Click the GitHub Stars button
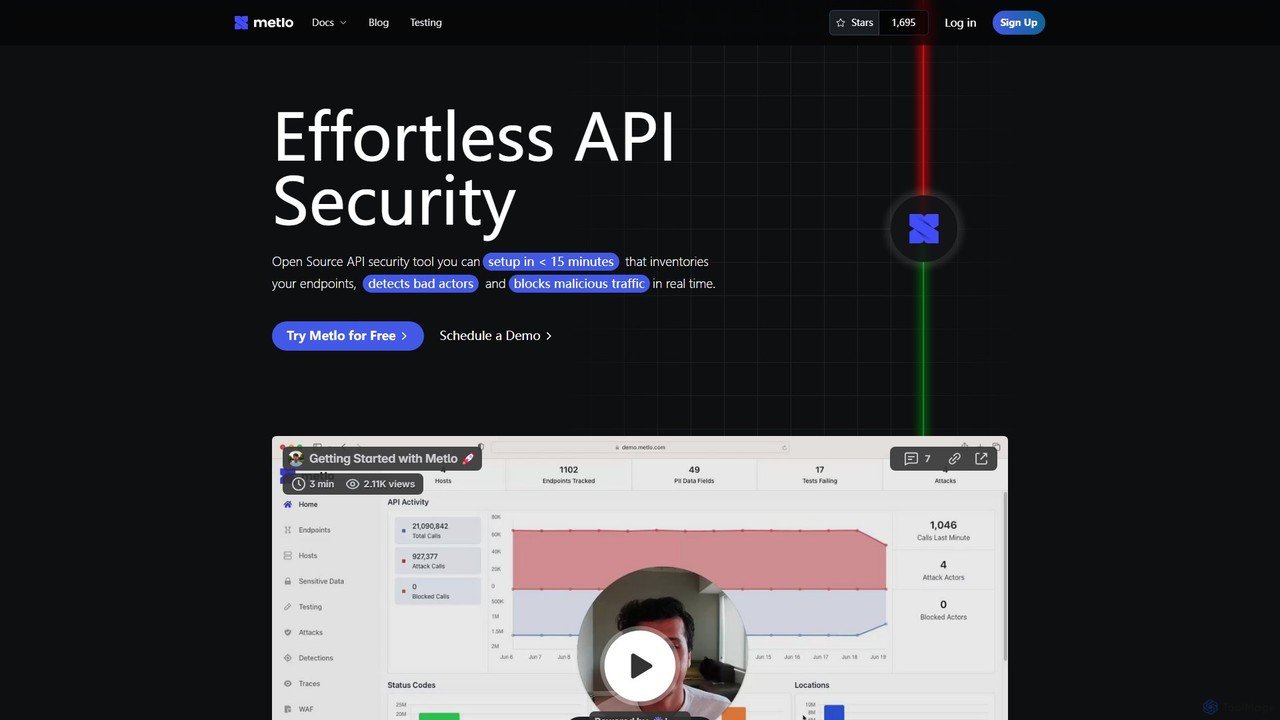This screenshot has width=1280, height=720. (x=855, y=22)
